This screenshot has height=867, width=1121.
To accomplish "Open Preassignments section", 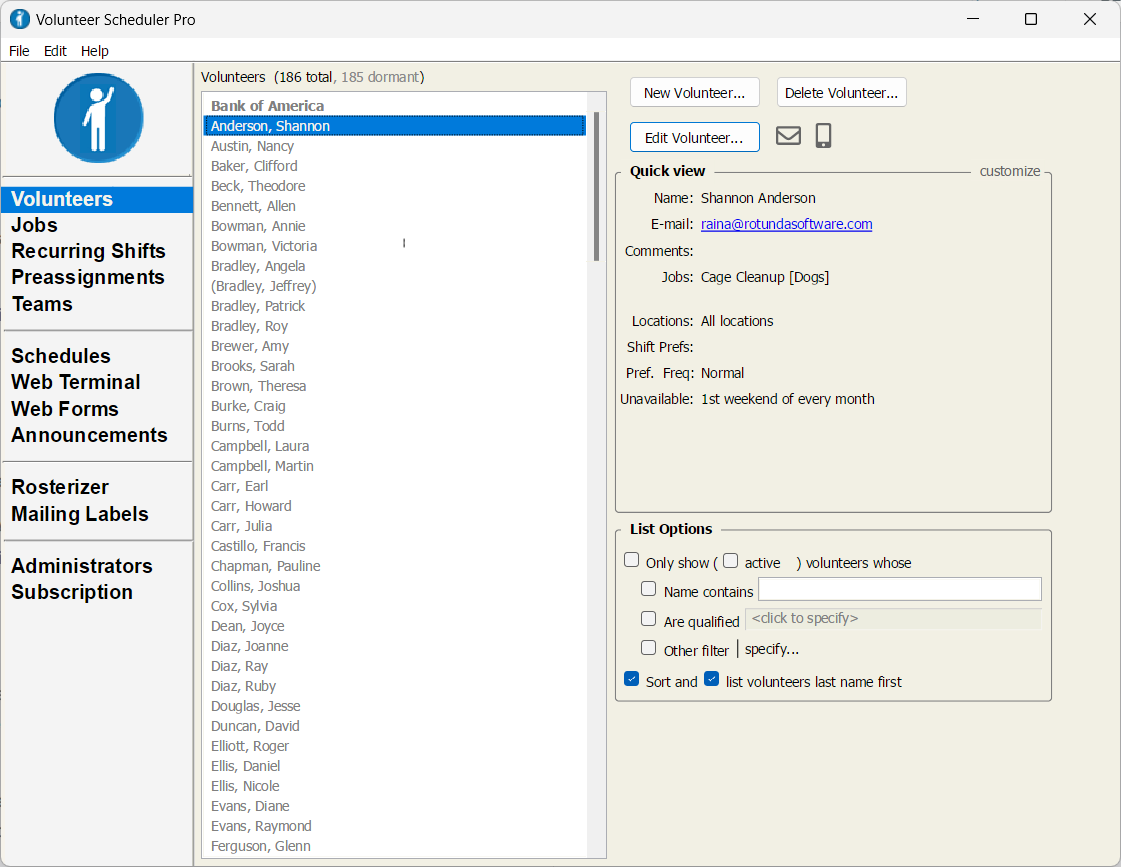I will click(x=88, y=277).
